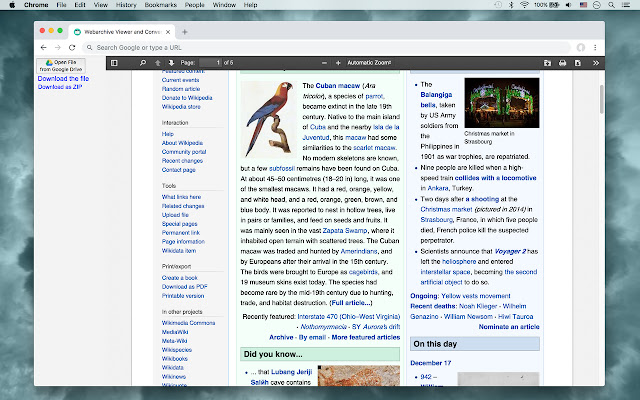Expand the viewer tools chevron menu
This screenshot has width=640, height=400.
tap(597, 63)
